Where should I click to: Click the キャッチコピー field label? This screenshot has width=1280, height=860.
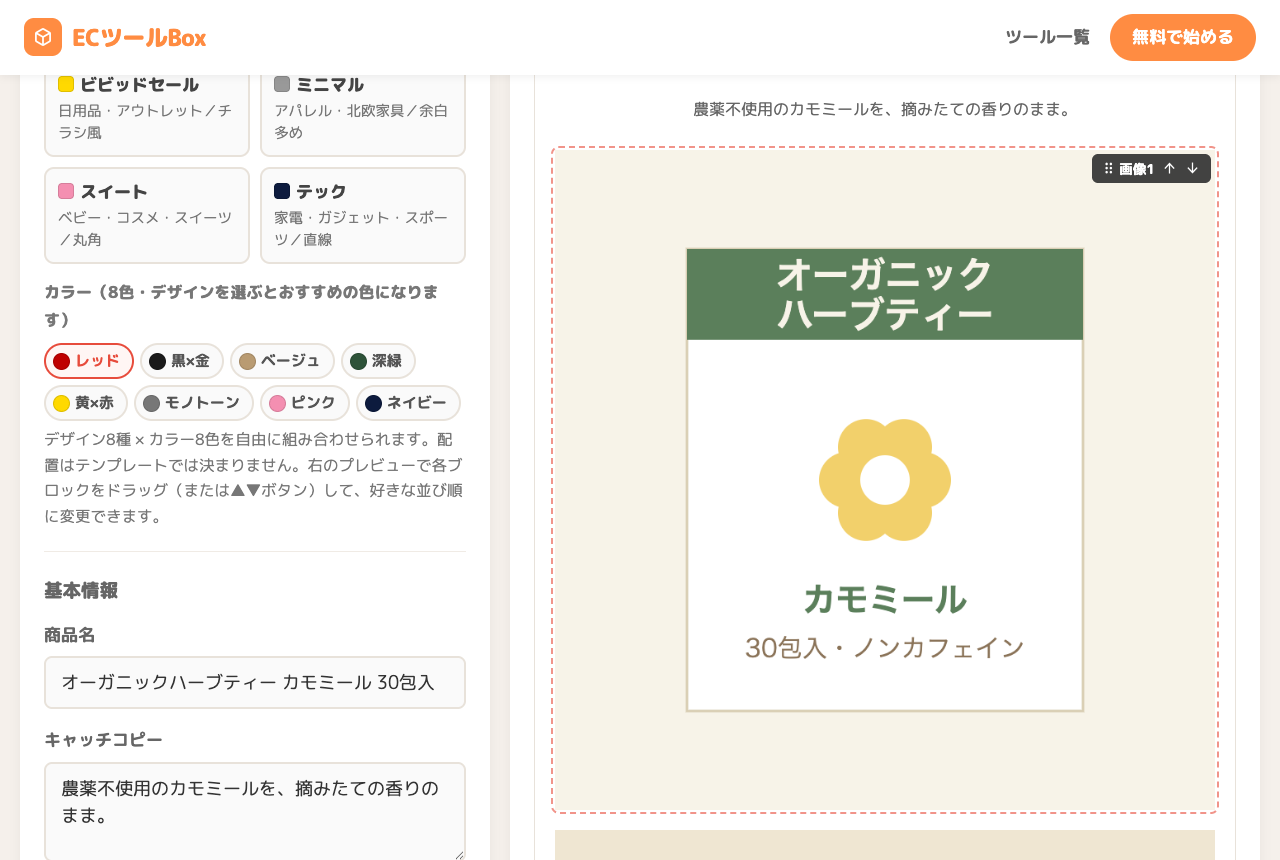pyautogui.click(x=103, y=740)
